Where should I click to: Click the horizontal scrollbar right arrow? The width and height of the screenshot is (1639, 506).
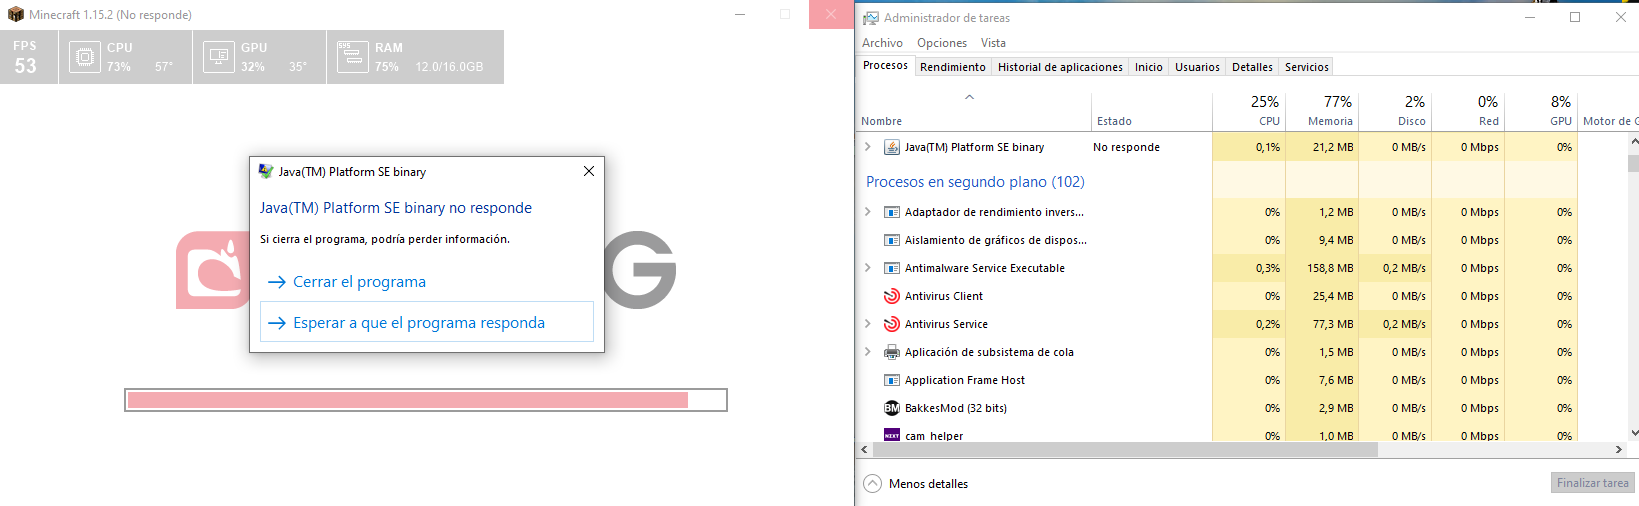pyautogui.click(x=1619, y=450)
